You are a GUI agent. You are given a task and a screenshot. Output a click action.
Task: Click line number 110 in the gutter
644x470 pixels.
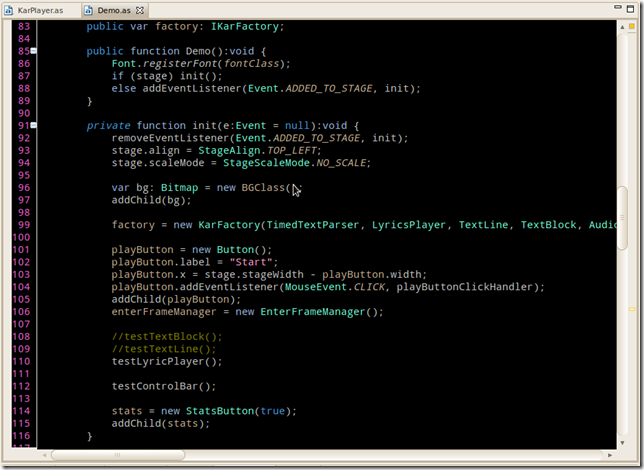click(x=21, y=362)
